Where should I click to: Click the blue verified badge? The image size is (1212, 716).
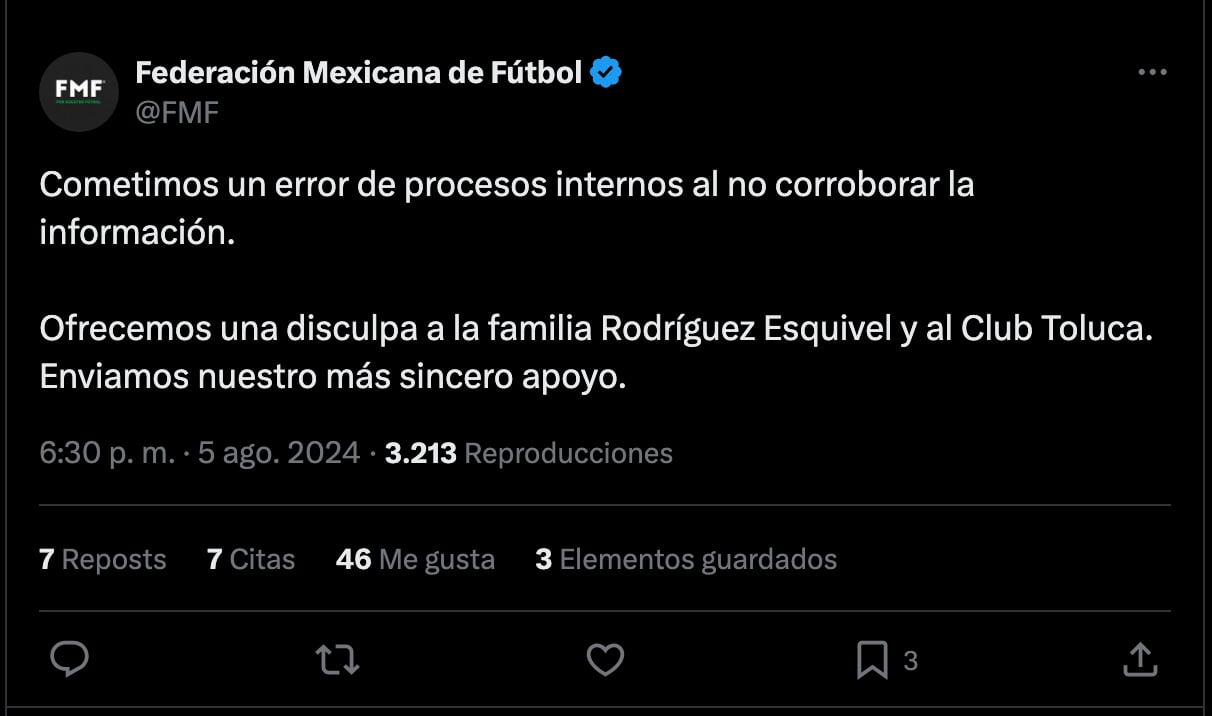[606, 73]
